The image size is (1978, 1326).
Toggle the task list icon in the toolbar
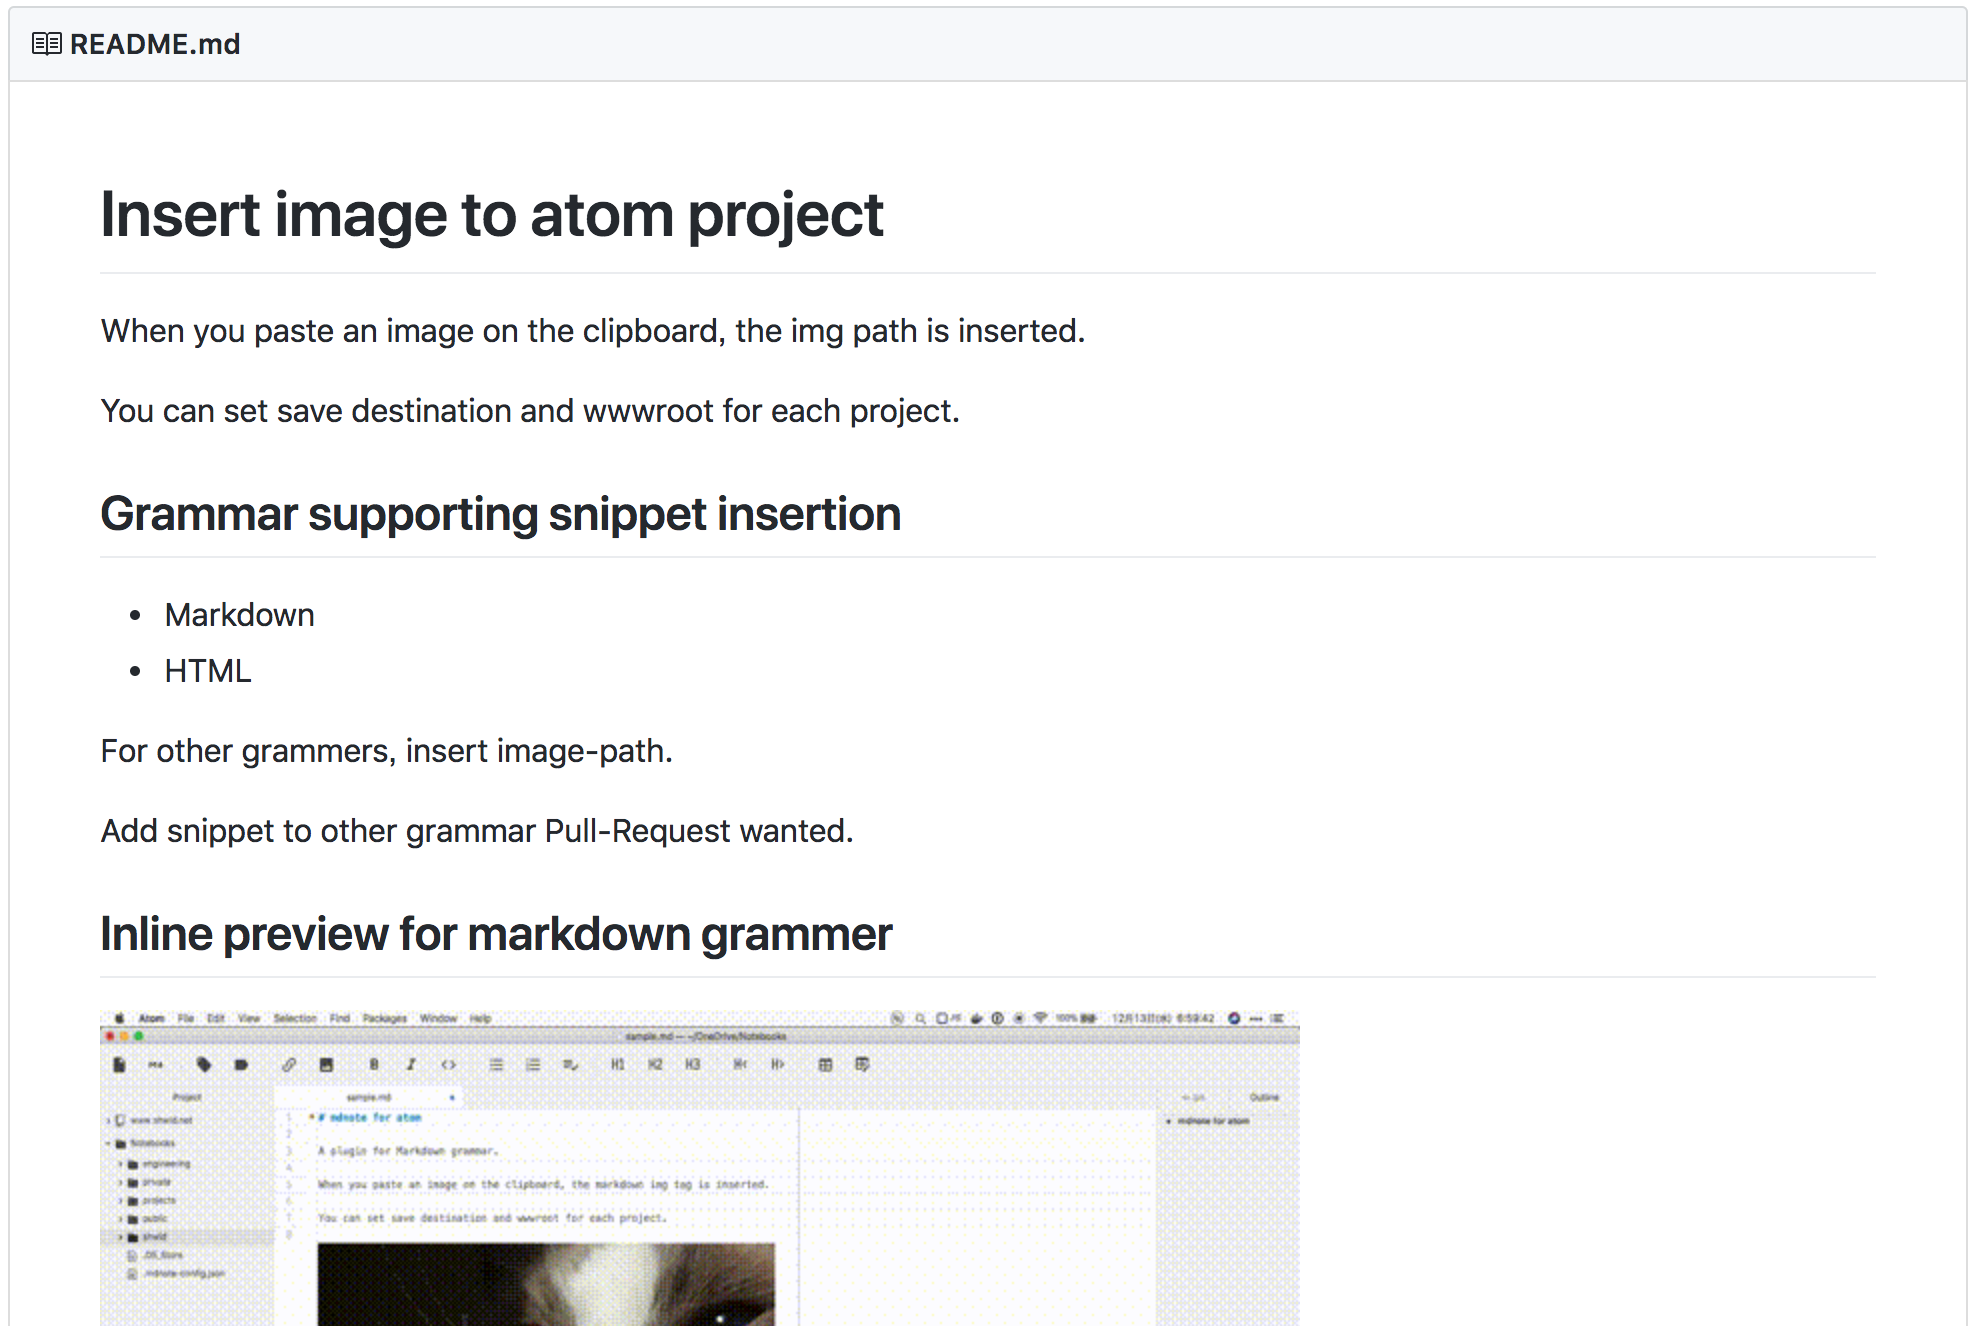pyautogui.click(x=570, y=1064)
